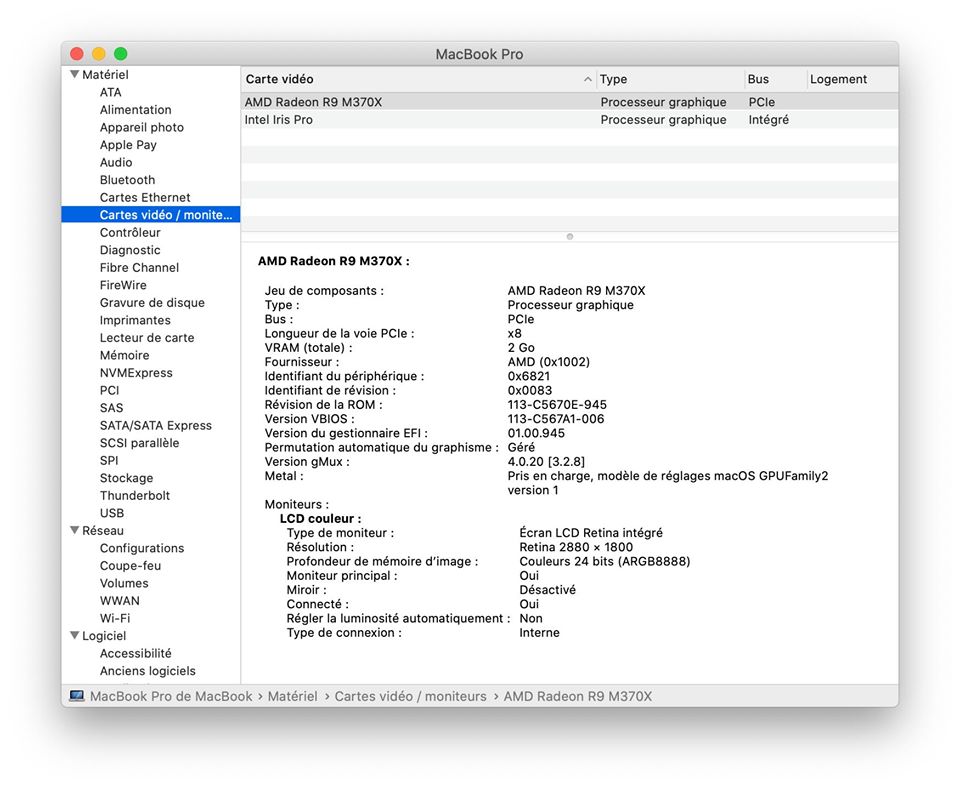
Task: Collapse the Réseau section triangle
Action: (x=75, y=530)
